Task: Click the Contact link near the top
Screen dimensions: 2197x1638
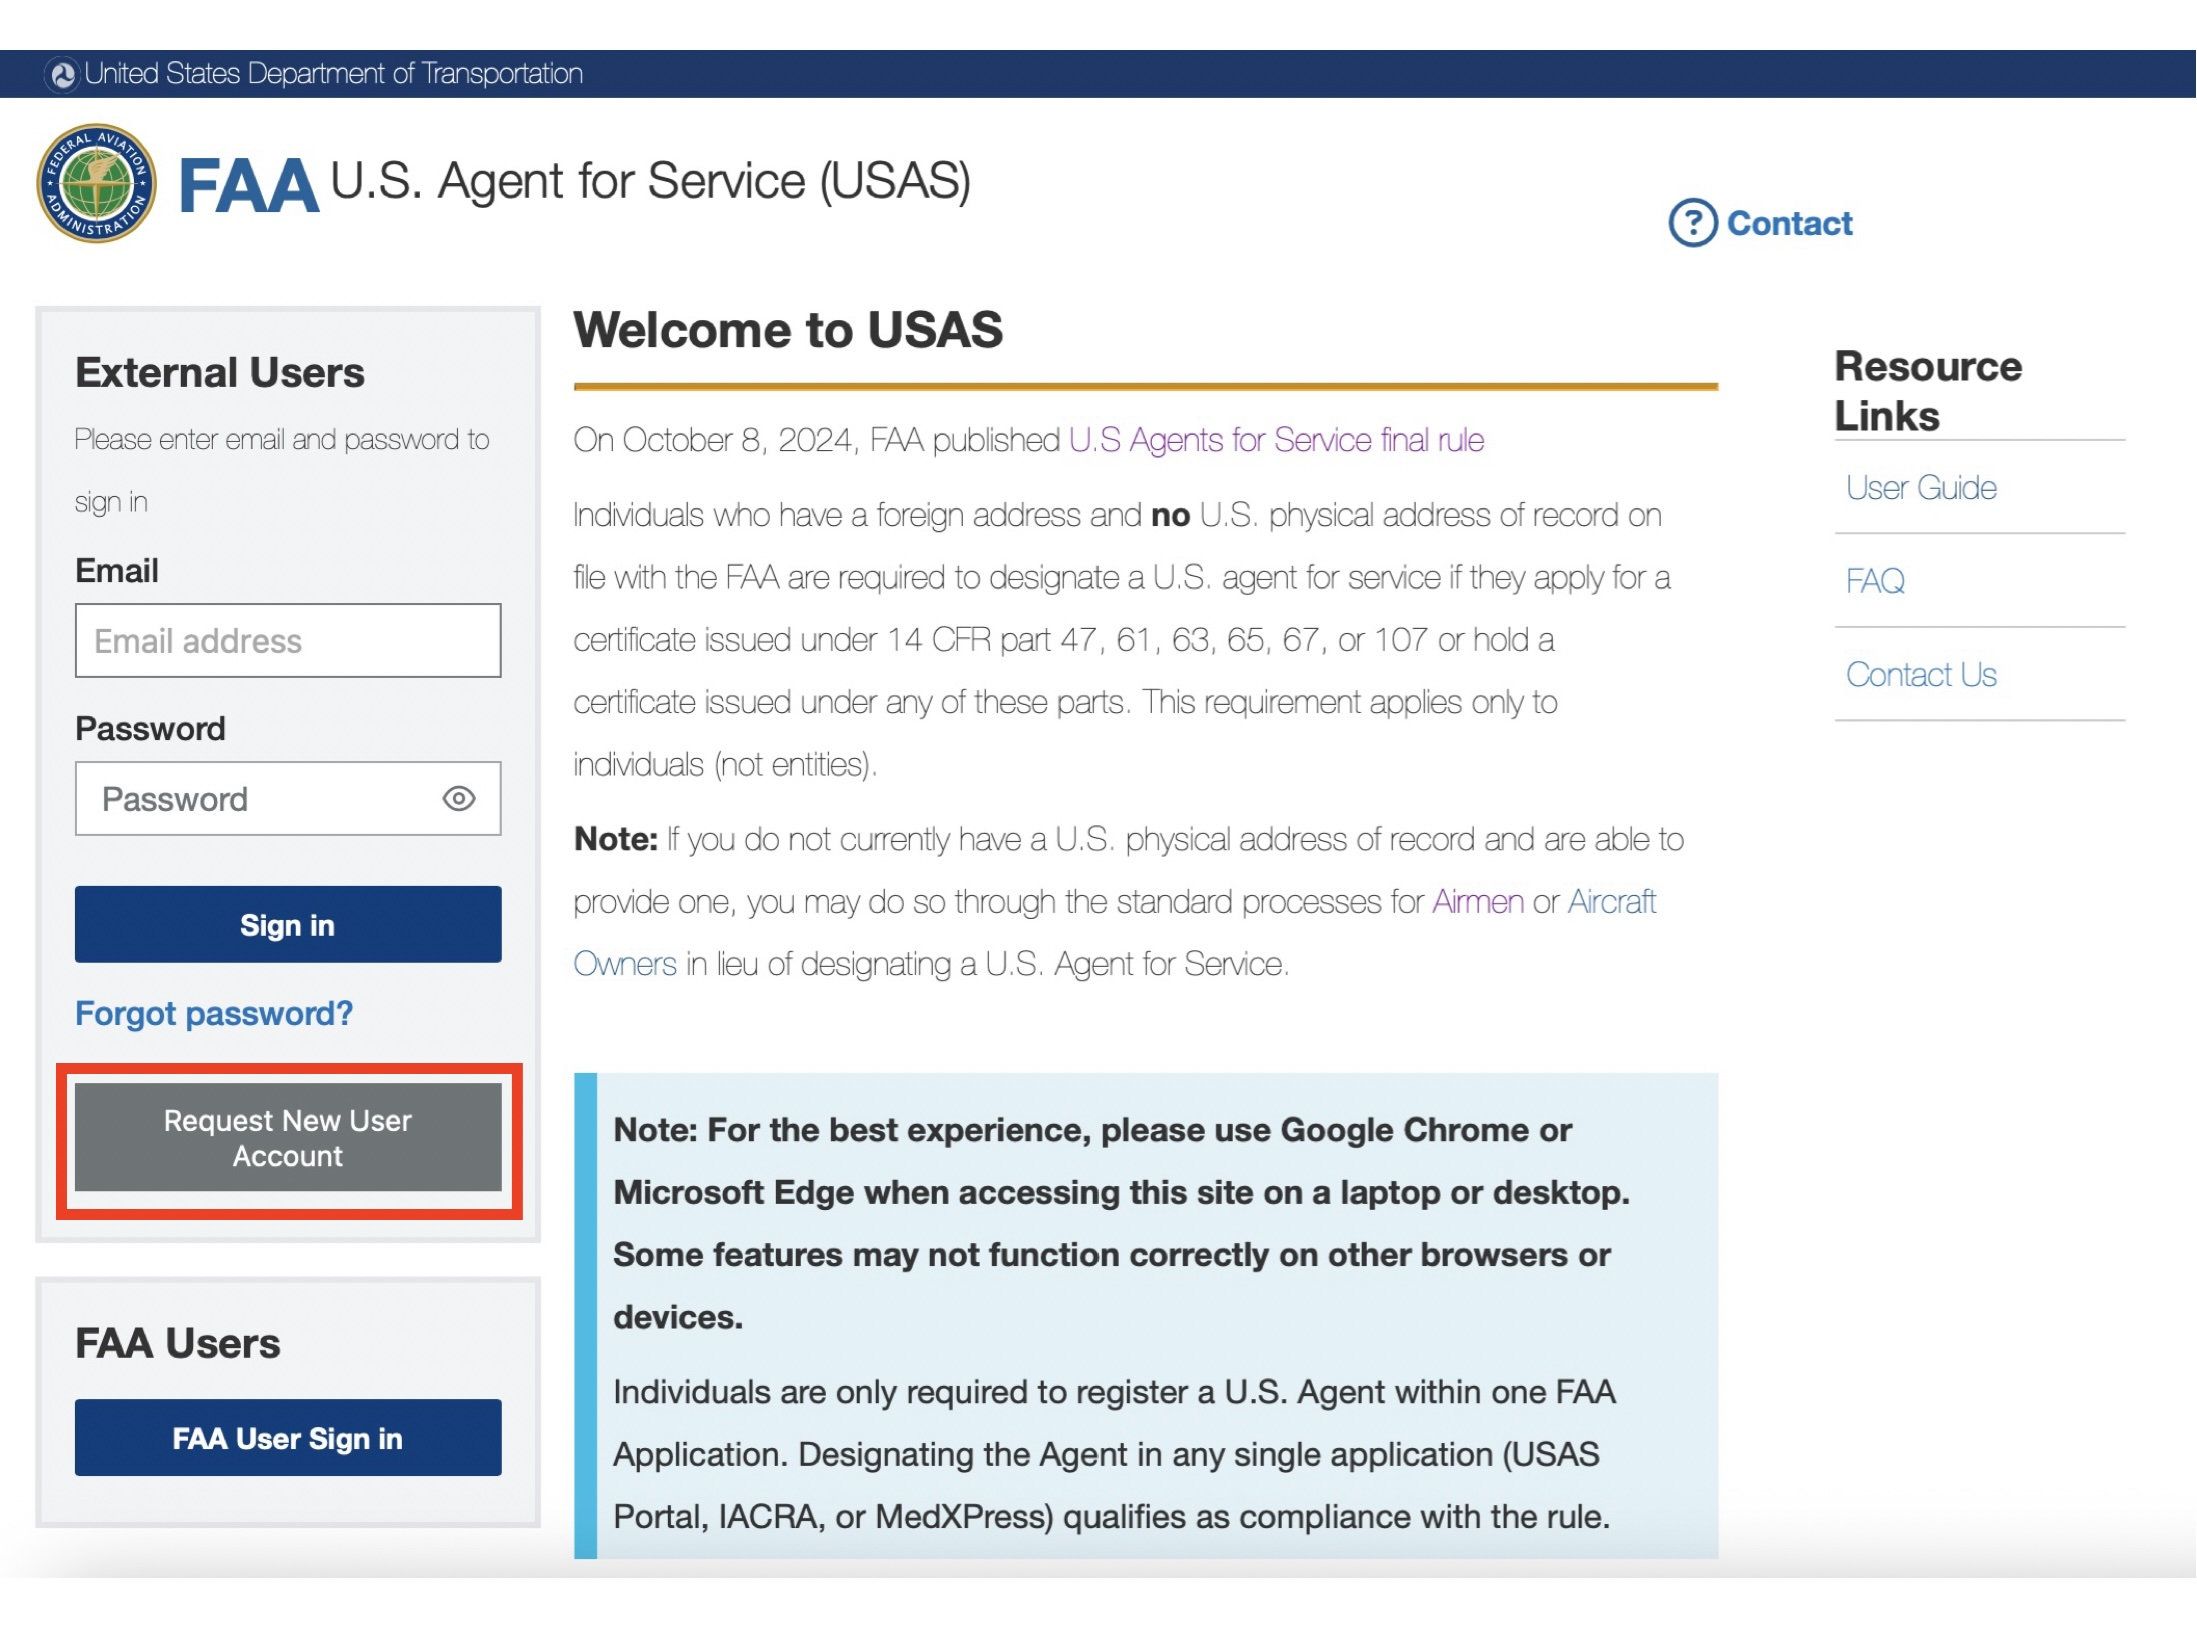Action: tap(1788, 223)
